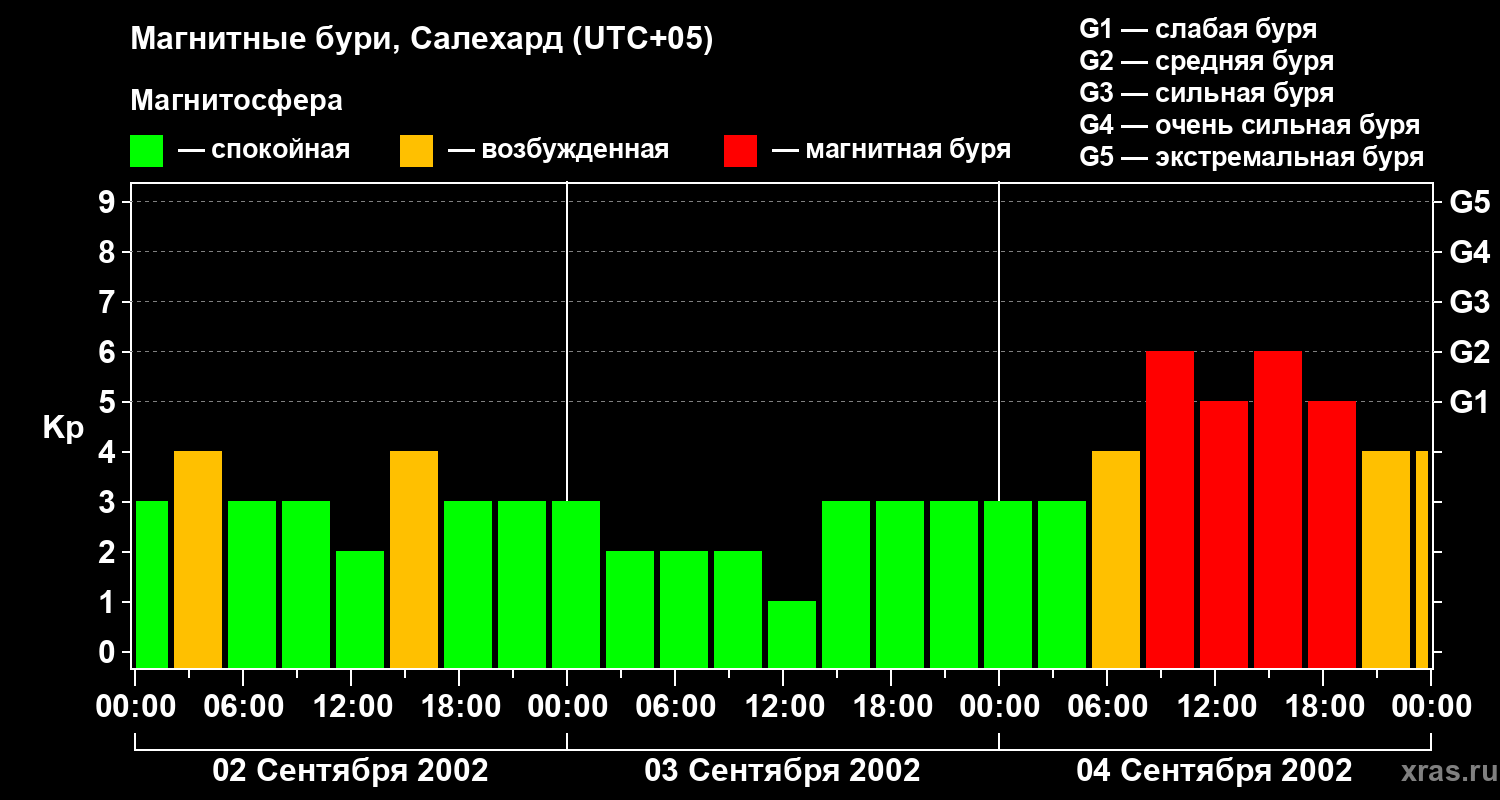The image size is (1500, 800).
Task: Click the '— возбужденная' legend label
Action: [558, 150]
